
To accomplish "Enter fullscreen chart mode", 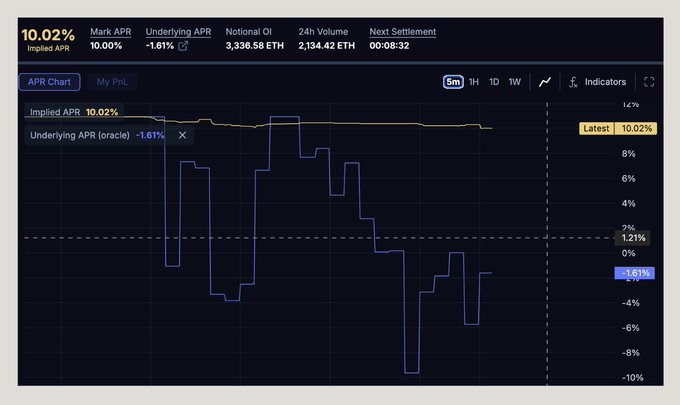I will [x=649, y=82].
